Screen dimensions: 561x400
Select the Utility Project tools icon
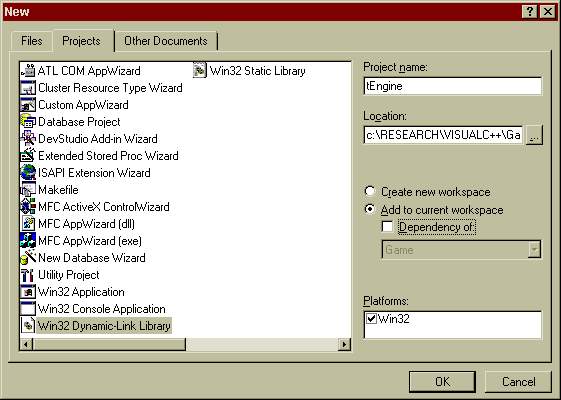coord(28,275)
